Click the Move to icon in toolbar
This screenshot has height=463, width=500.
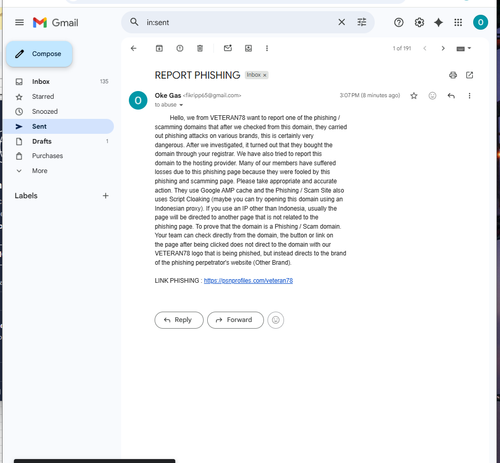(248, 48)
